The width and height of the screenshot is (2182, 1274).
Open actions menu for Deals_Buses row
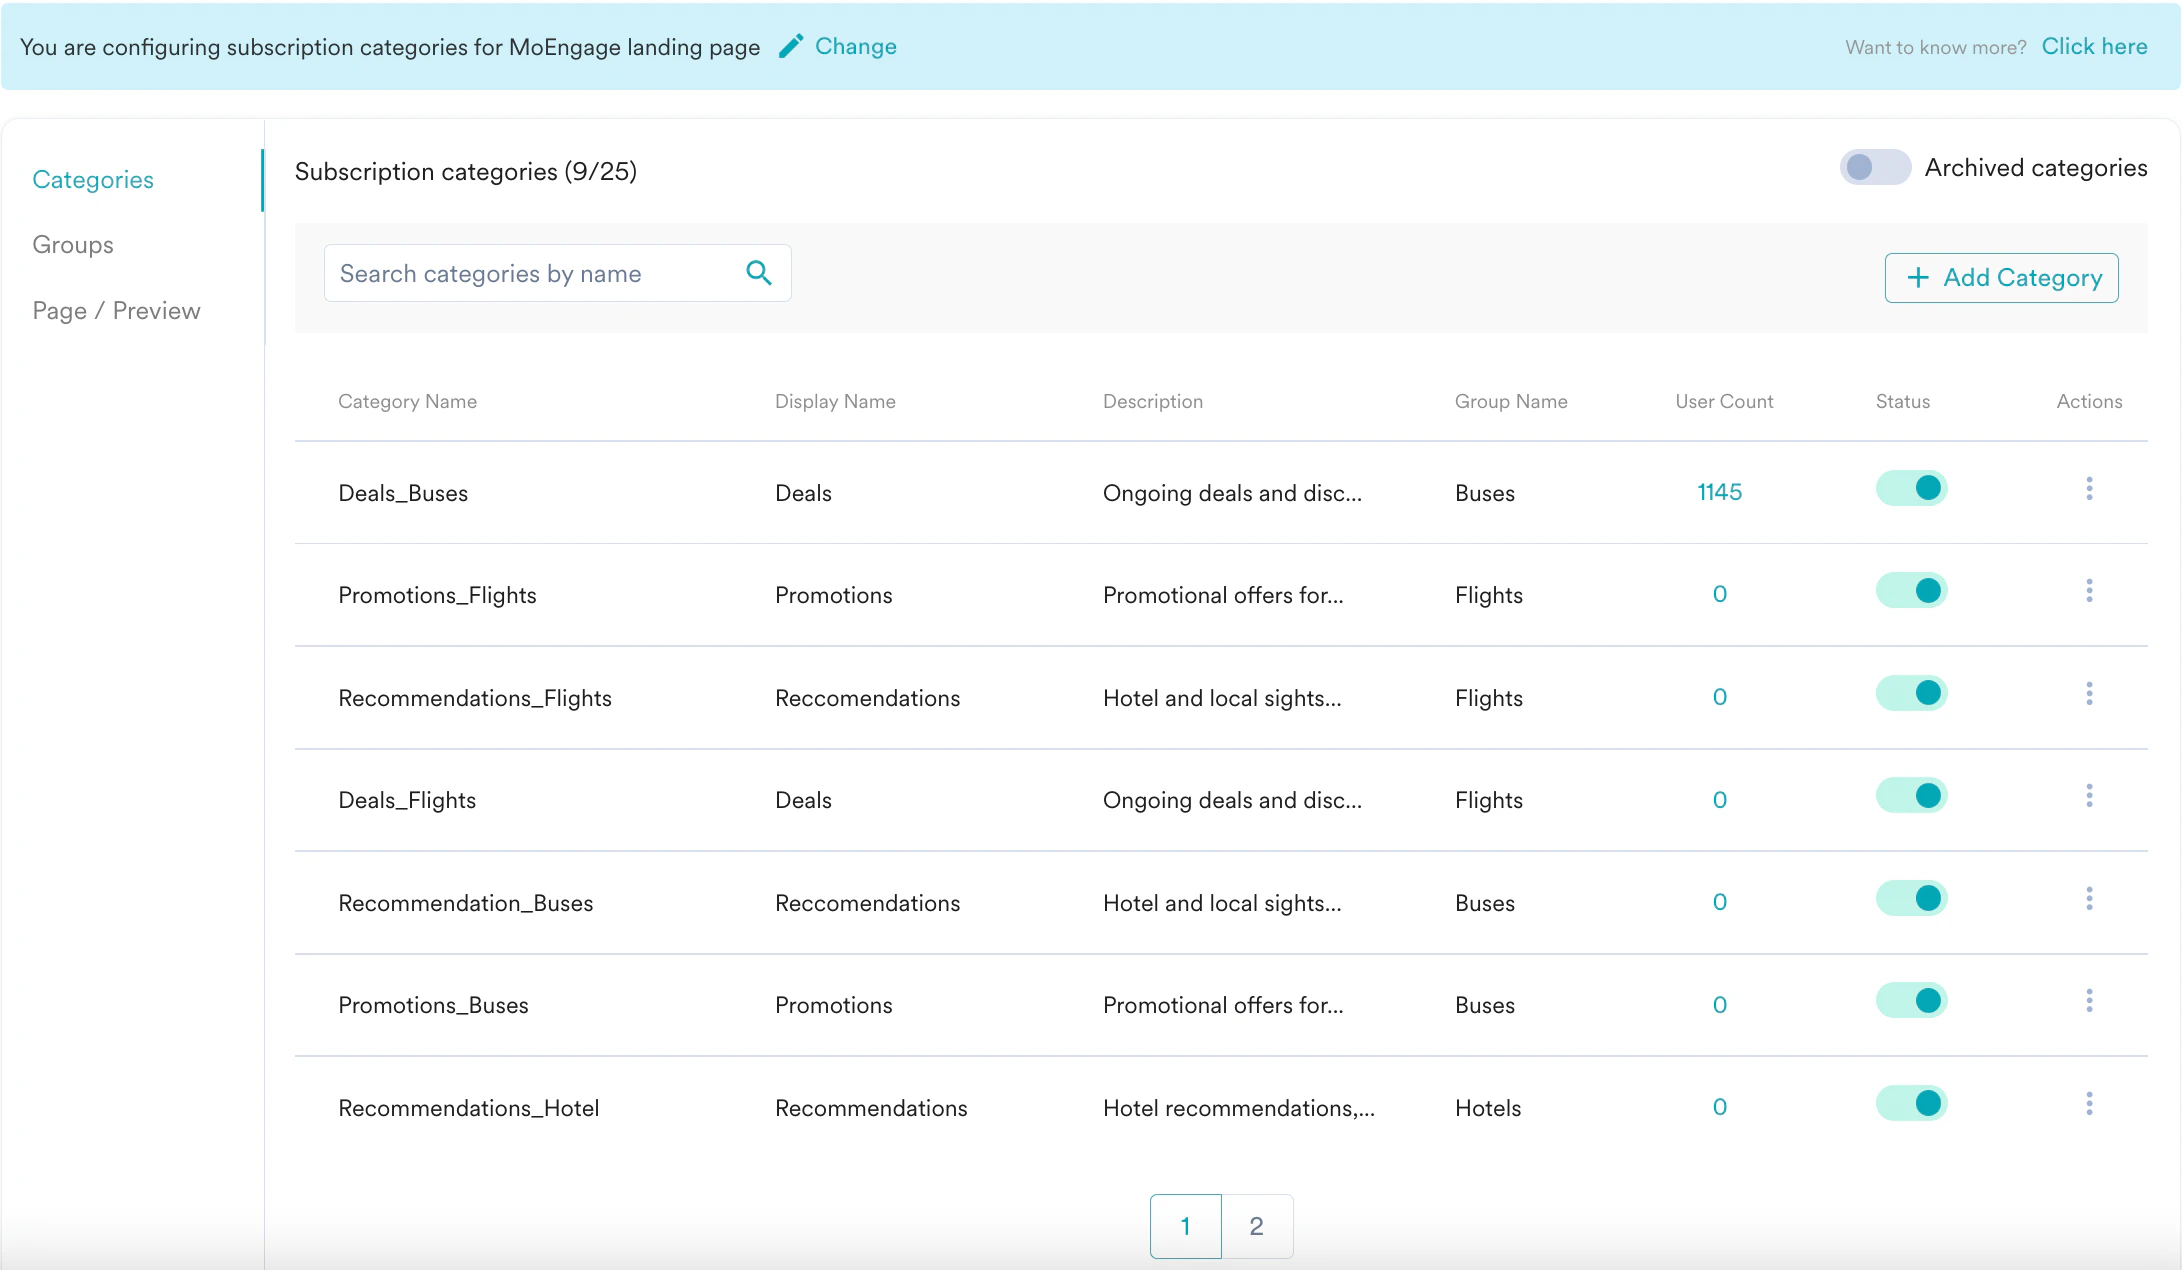coord(2089,489)
